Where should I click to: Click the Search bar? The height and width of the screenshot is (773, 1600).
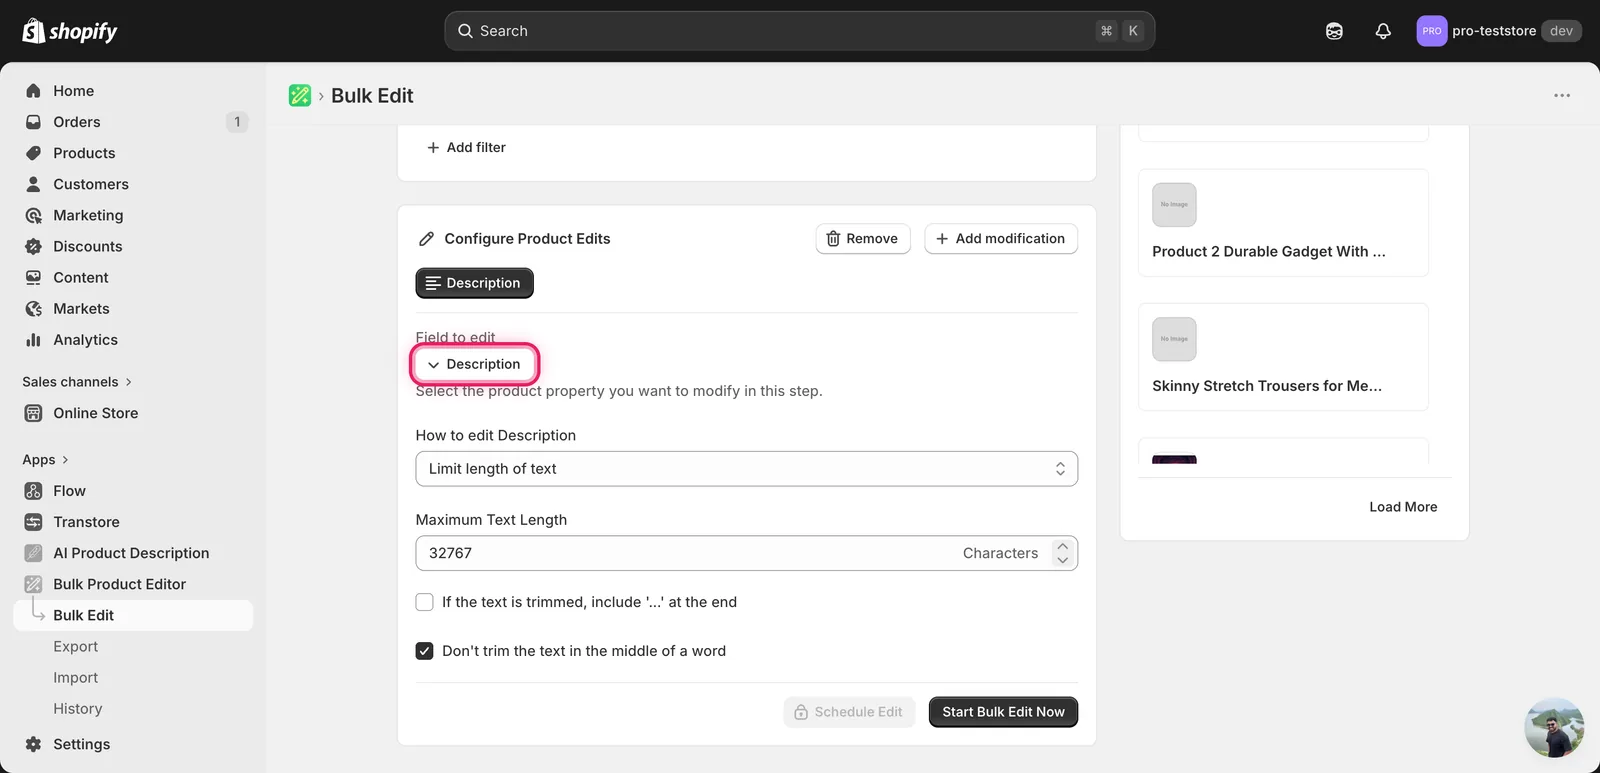(x=800, y=31)
